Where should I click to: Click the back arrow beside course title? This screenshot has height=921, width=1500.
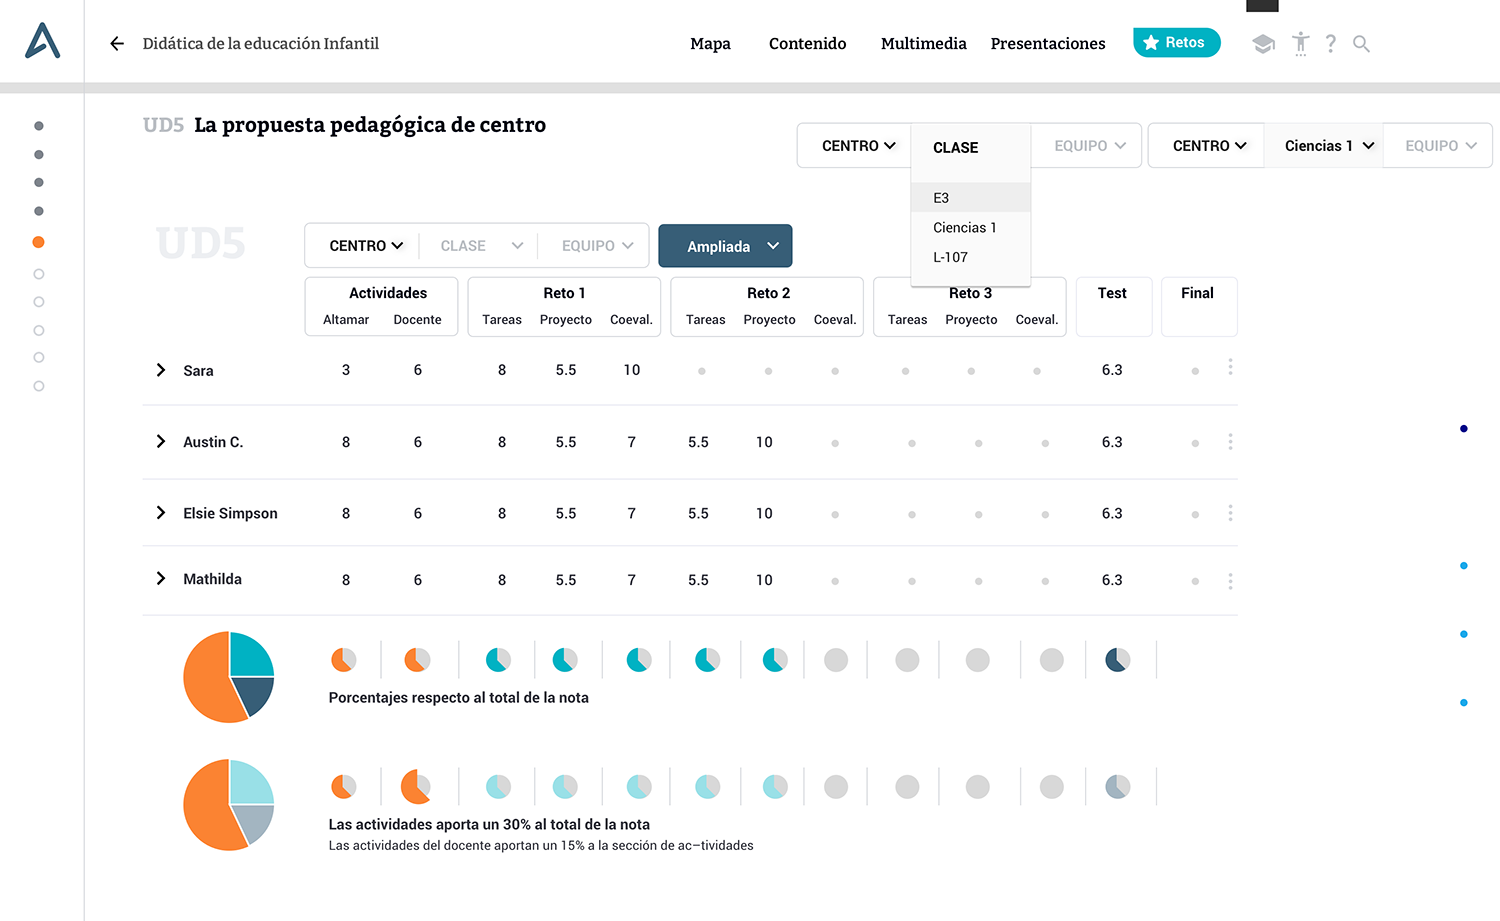click(117, 44)
